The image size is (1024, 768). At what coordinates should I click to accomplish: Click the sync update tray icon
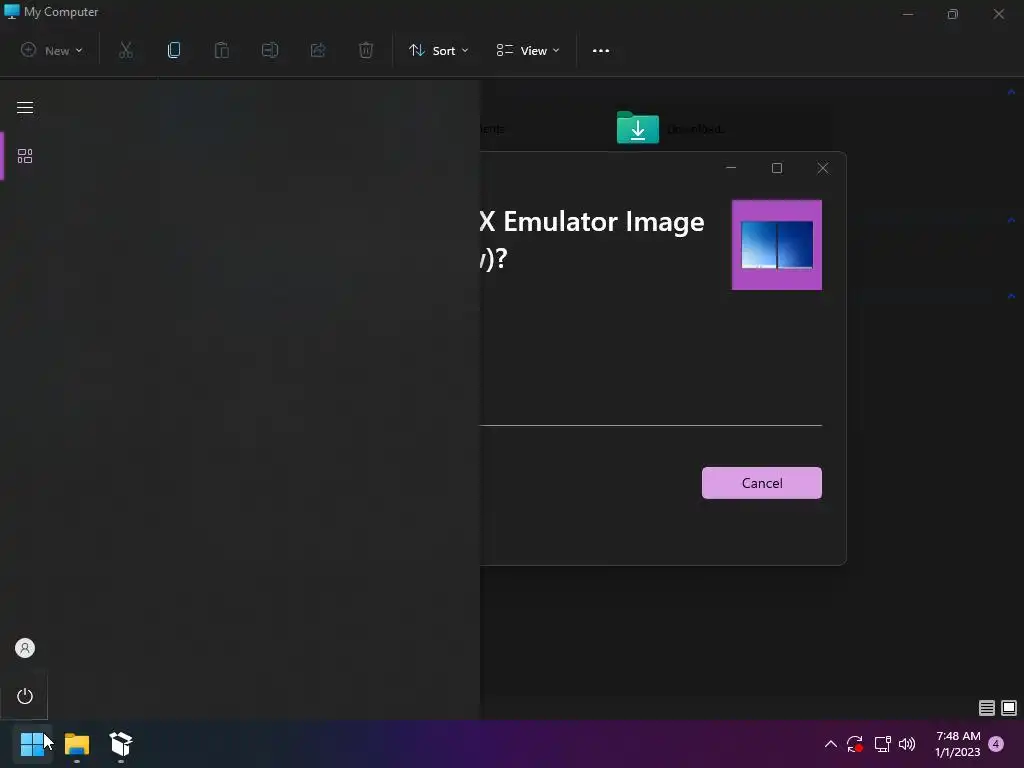[855, 744]
